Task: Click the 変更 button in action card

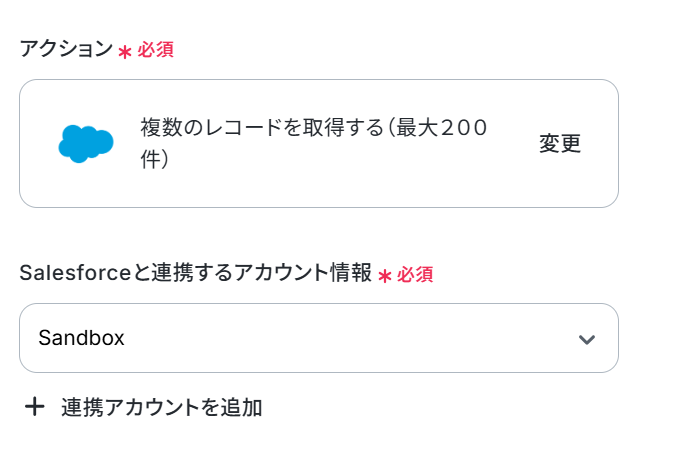Action: tap(560, 144)
